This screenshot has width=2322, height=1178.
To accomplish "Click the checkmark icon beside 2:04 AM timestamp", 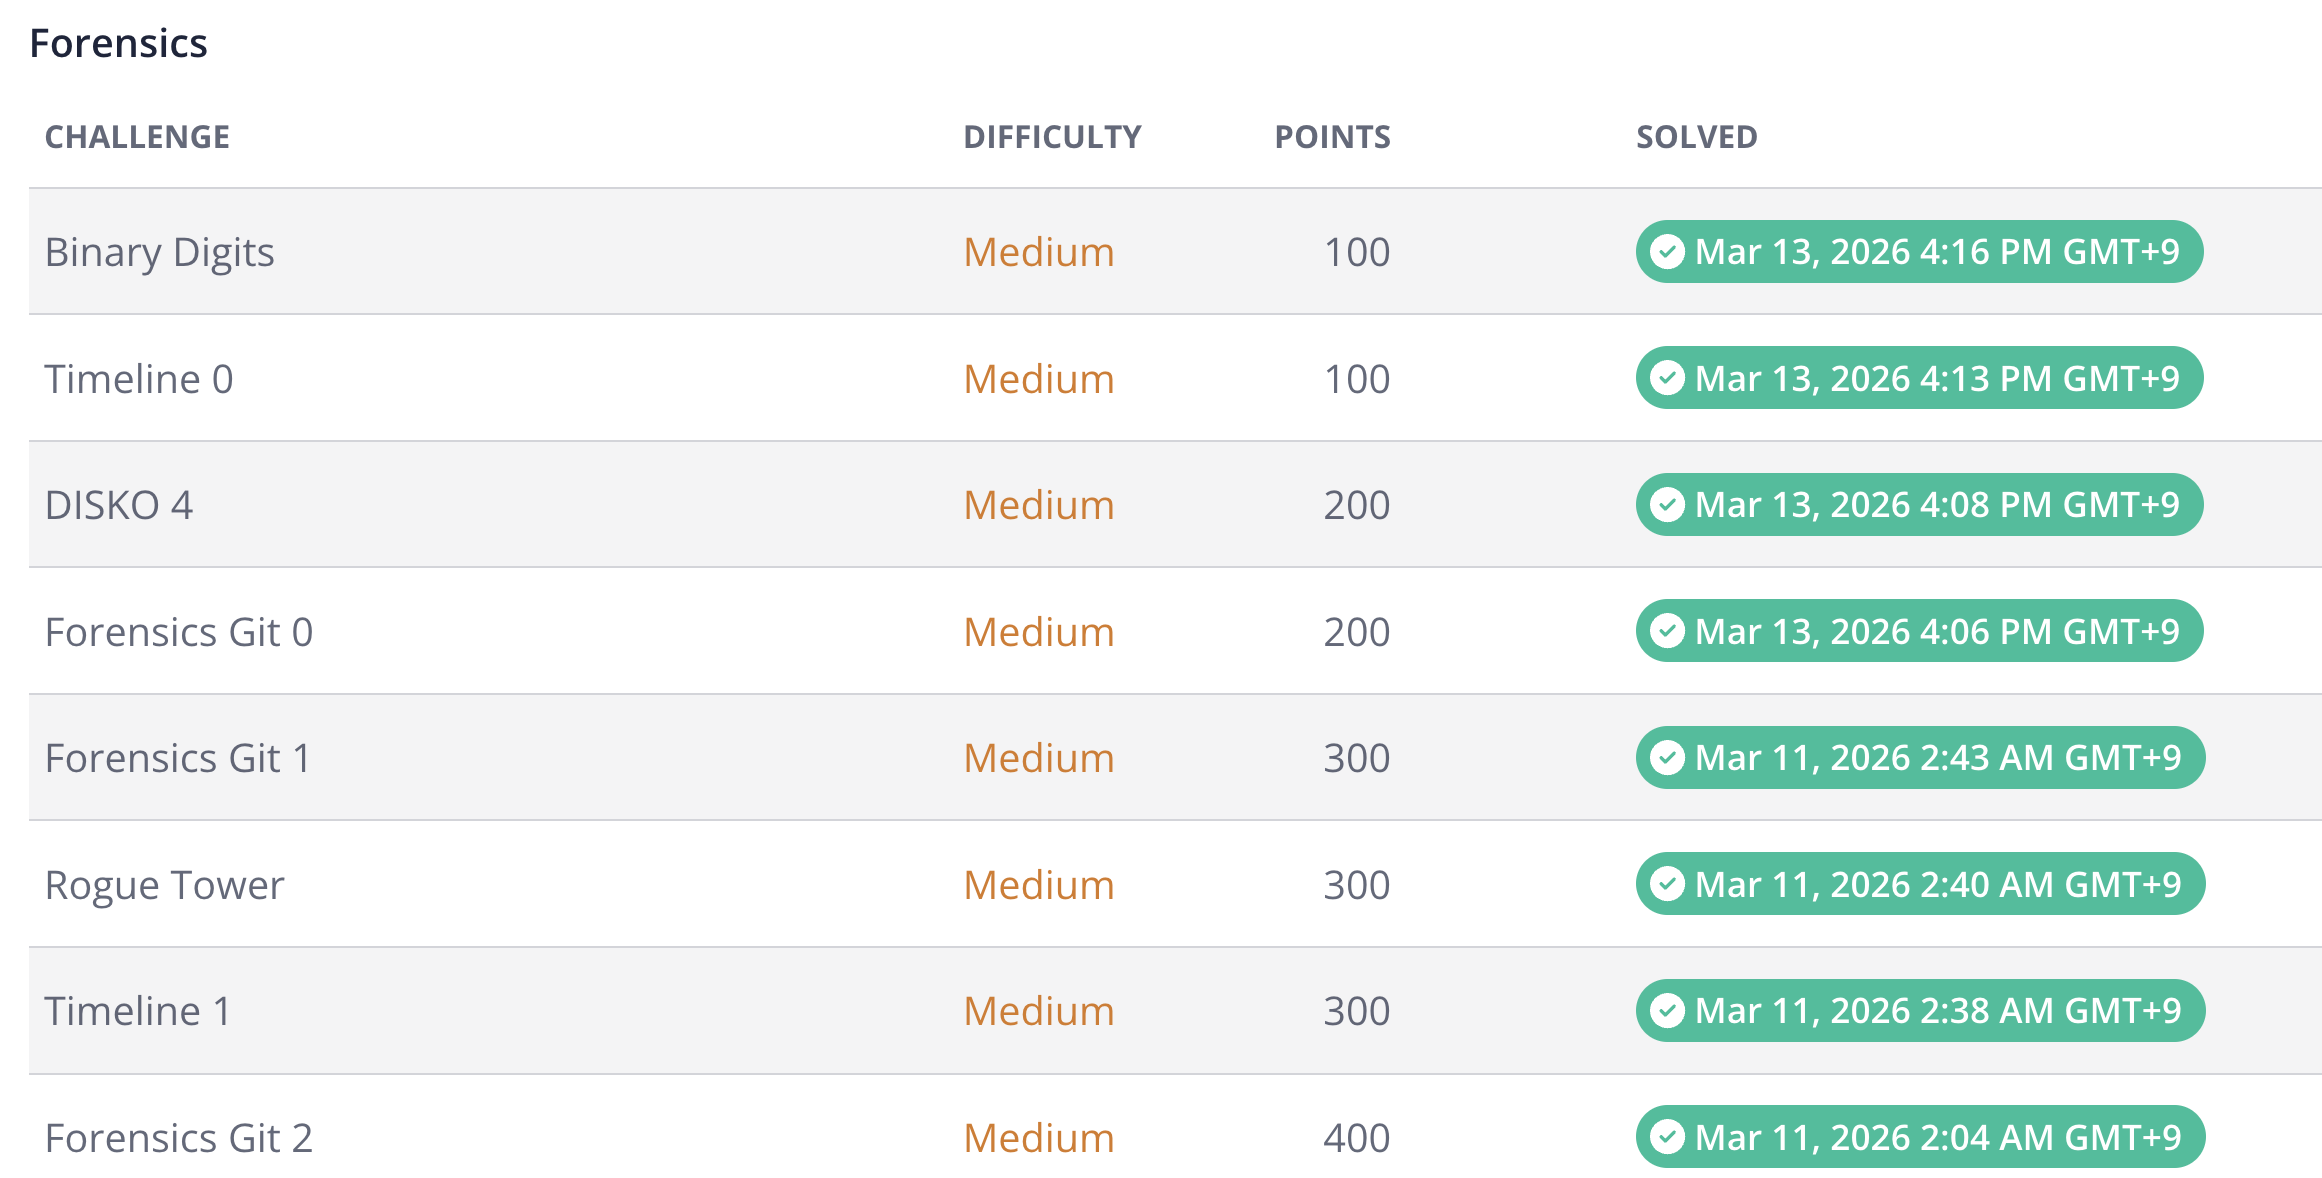I will click(1667, 1137).
